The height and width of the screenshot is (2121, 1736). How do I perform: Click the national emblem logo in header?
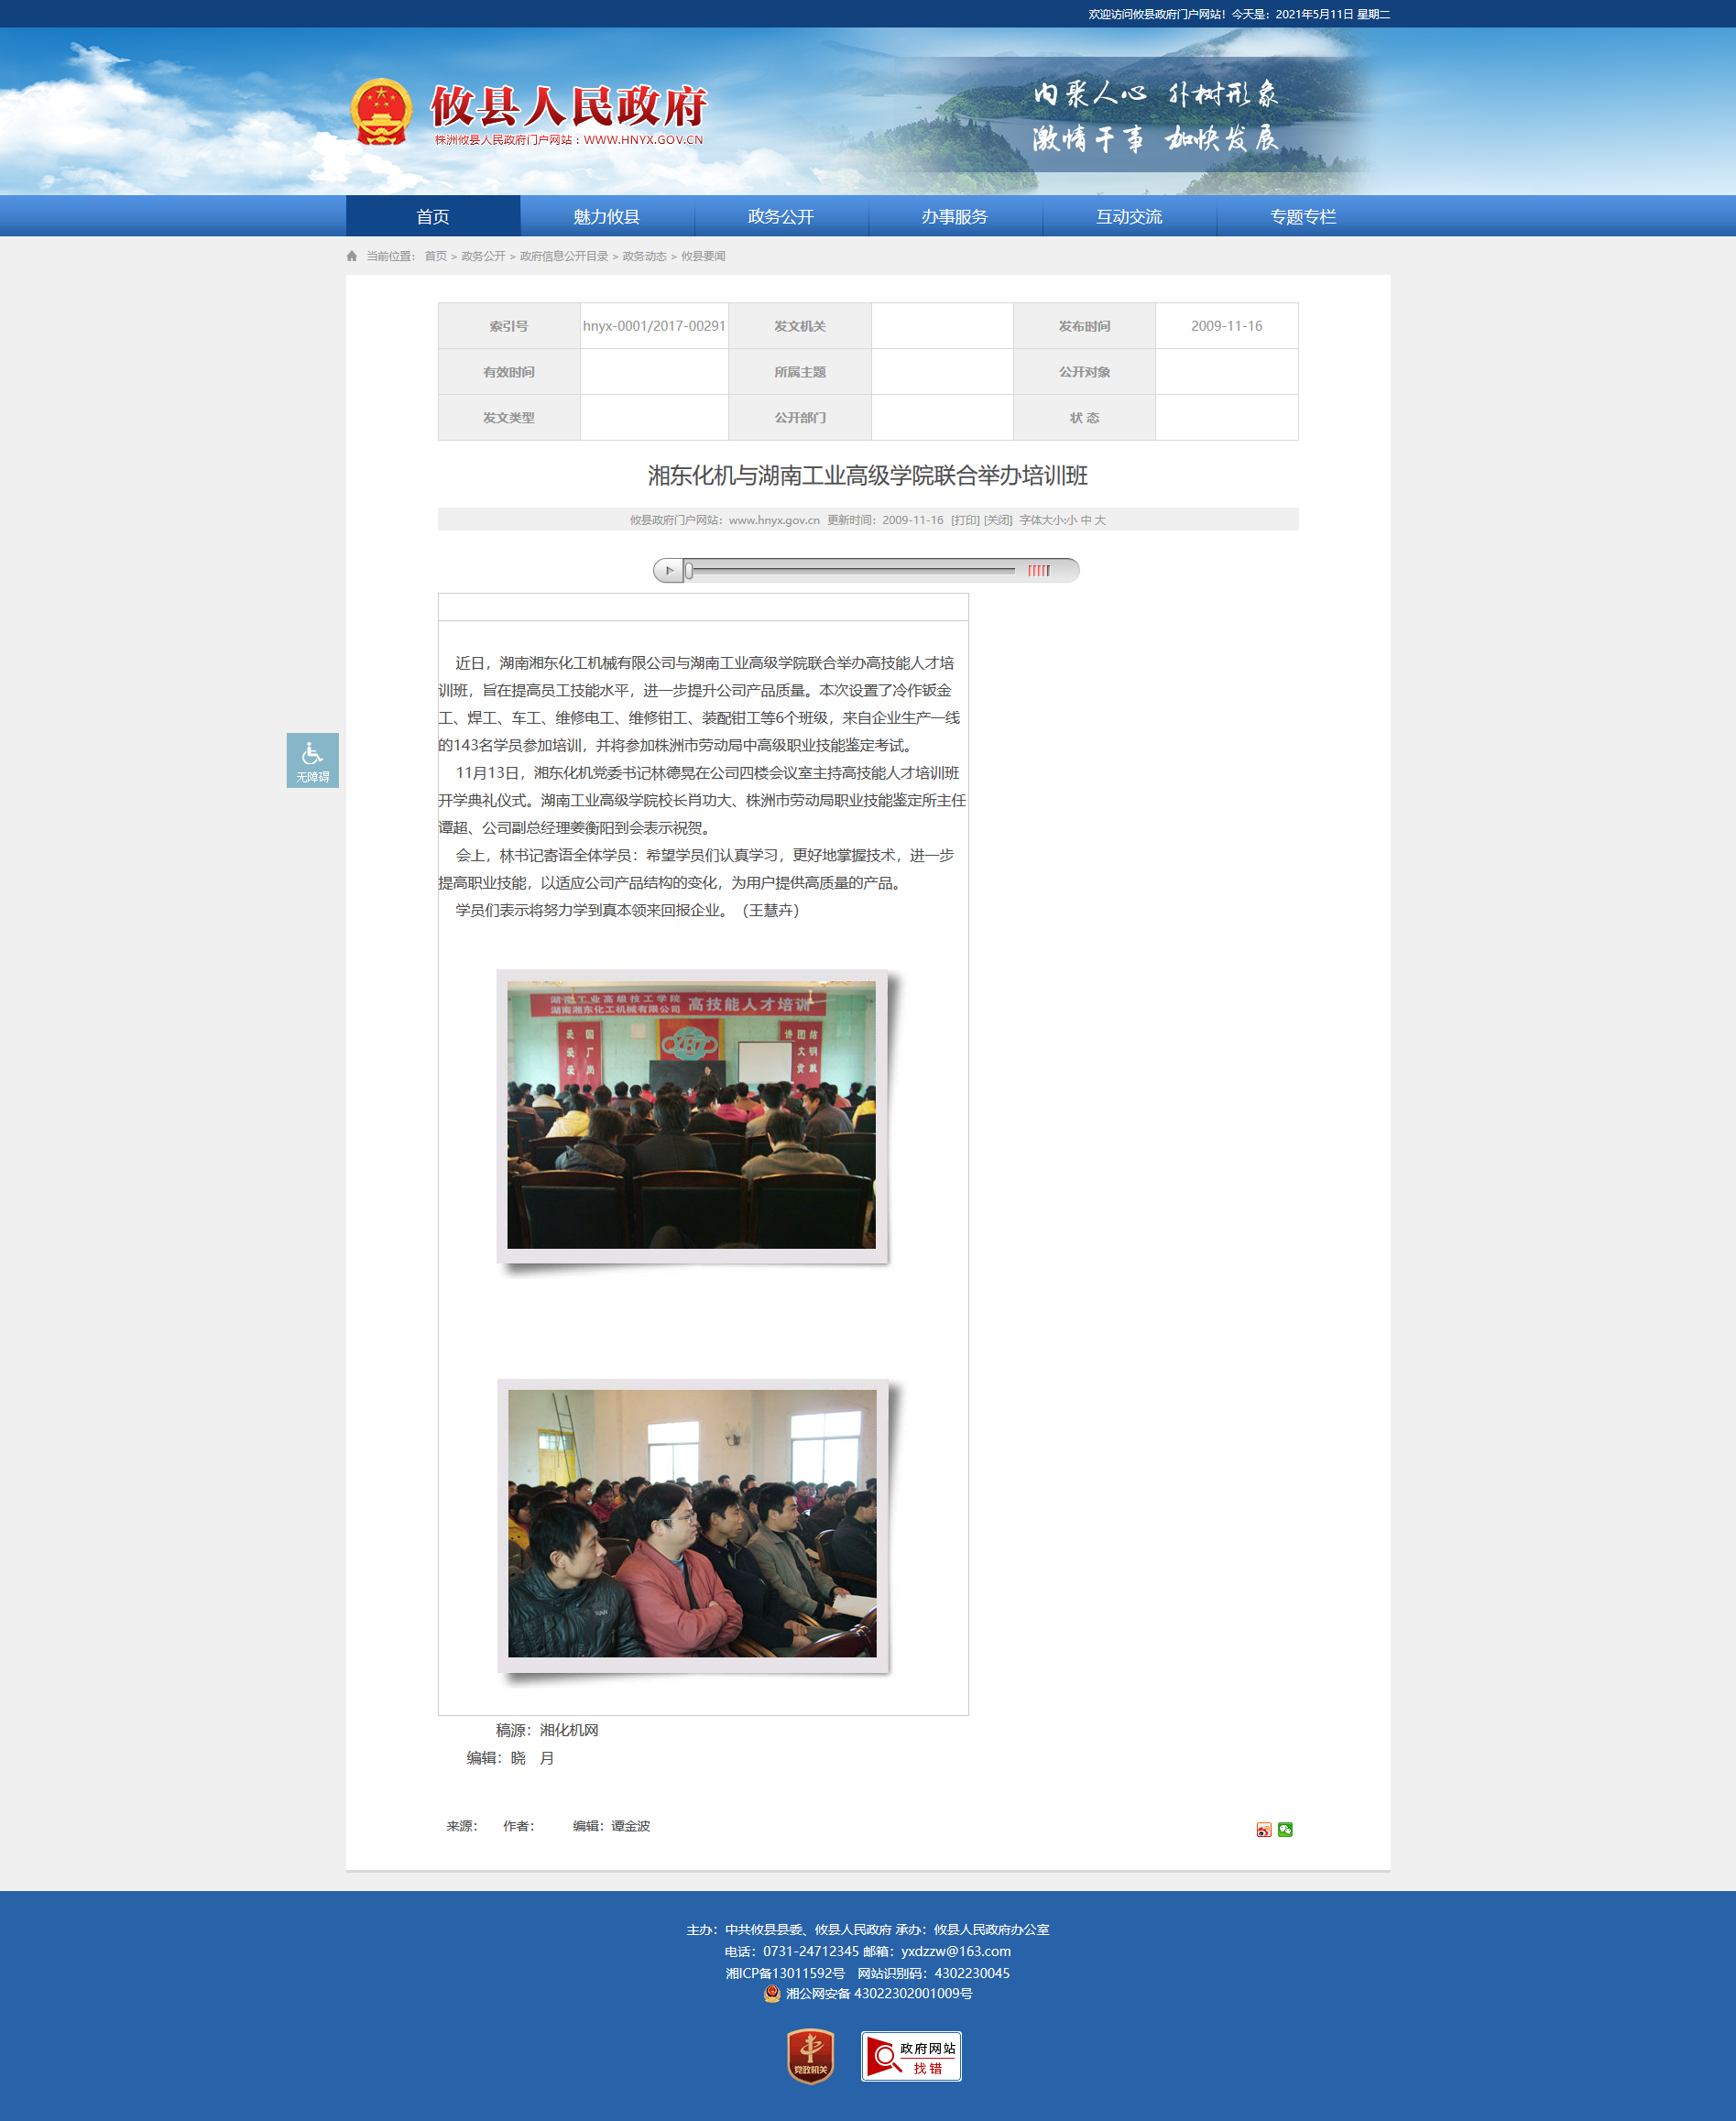381,112
